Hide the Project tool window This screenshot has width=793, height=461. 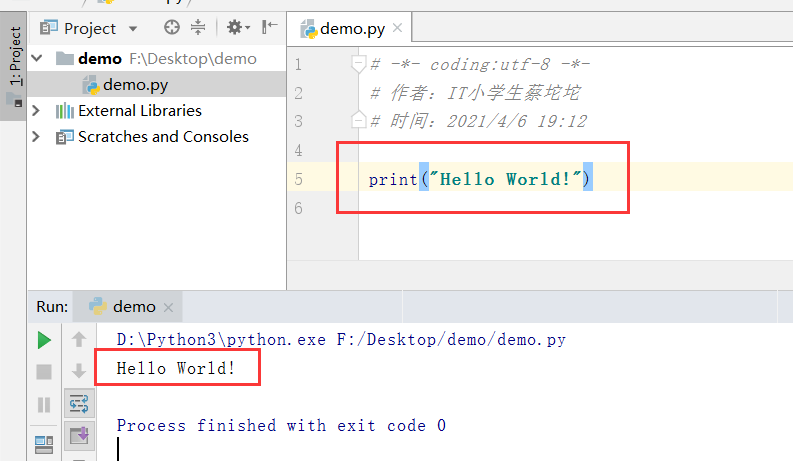click(270, 27)
